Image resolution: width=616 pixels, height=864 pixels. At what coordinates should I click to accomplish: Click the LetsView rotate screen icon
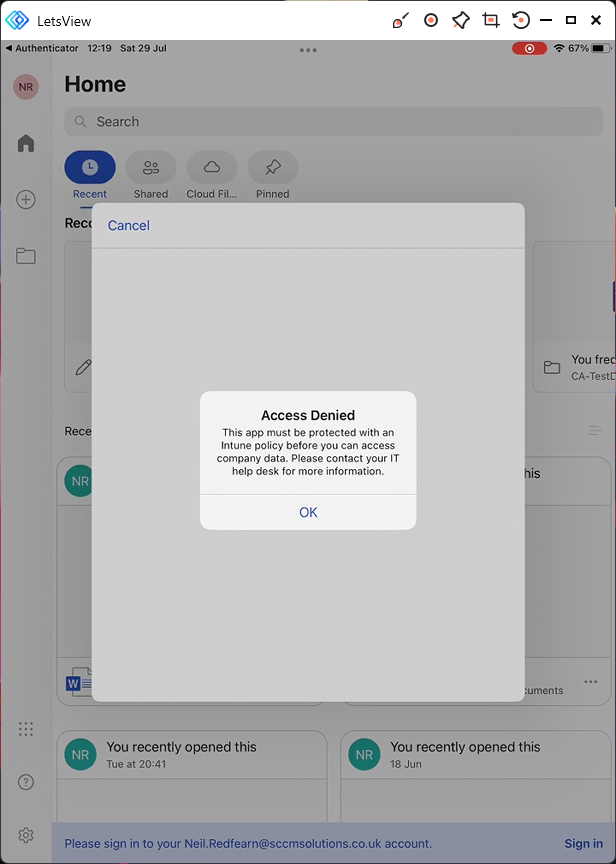(520, 20)
